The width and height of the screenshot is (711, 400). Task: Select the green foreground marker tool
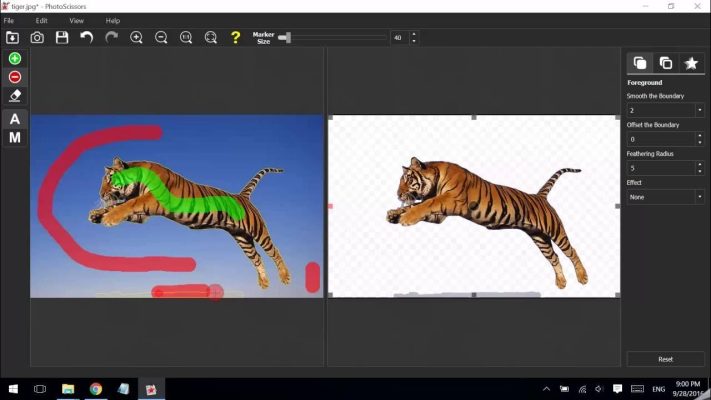pyautogui.click(x=14, y=58)
